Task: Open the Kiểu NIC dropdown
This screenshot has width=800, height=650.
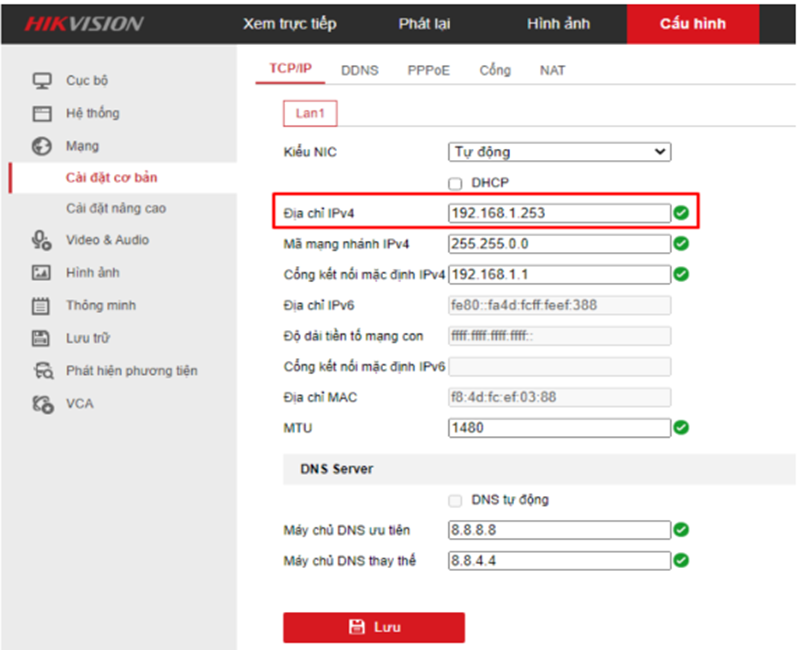Action: pos(559,152)
